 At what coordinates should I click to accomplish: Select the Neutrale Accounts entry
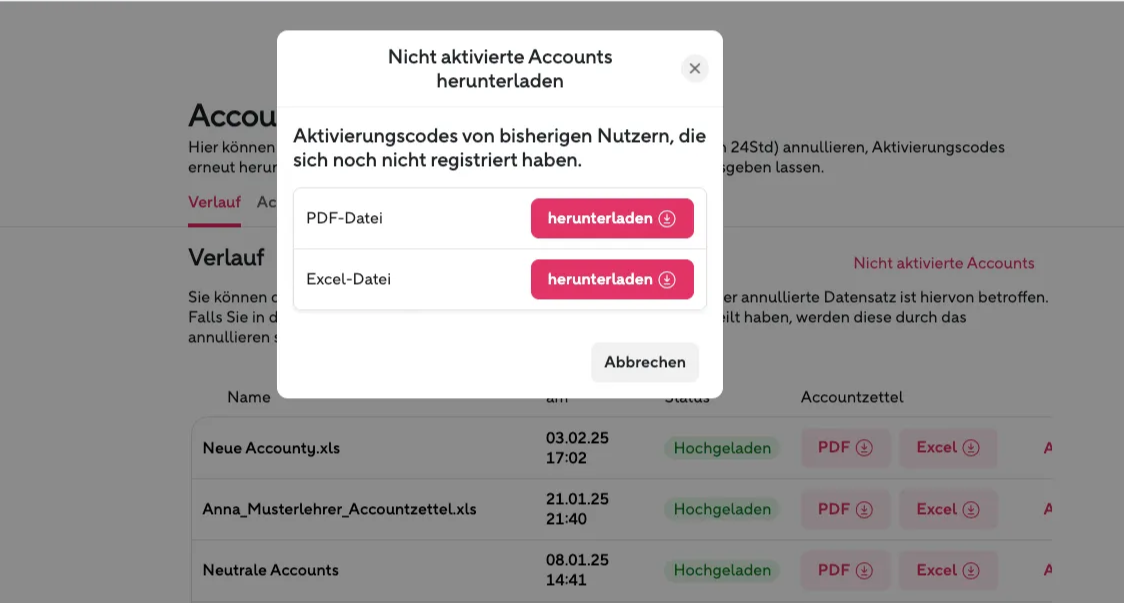click(x=270, y=570)
